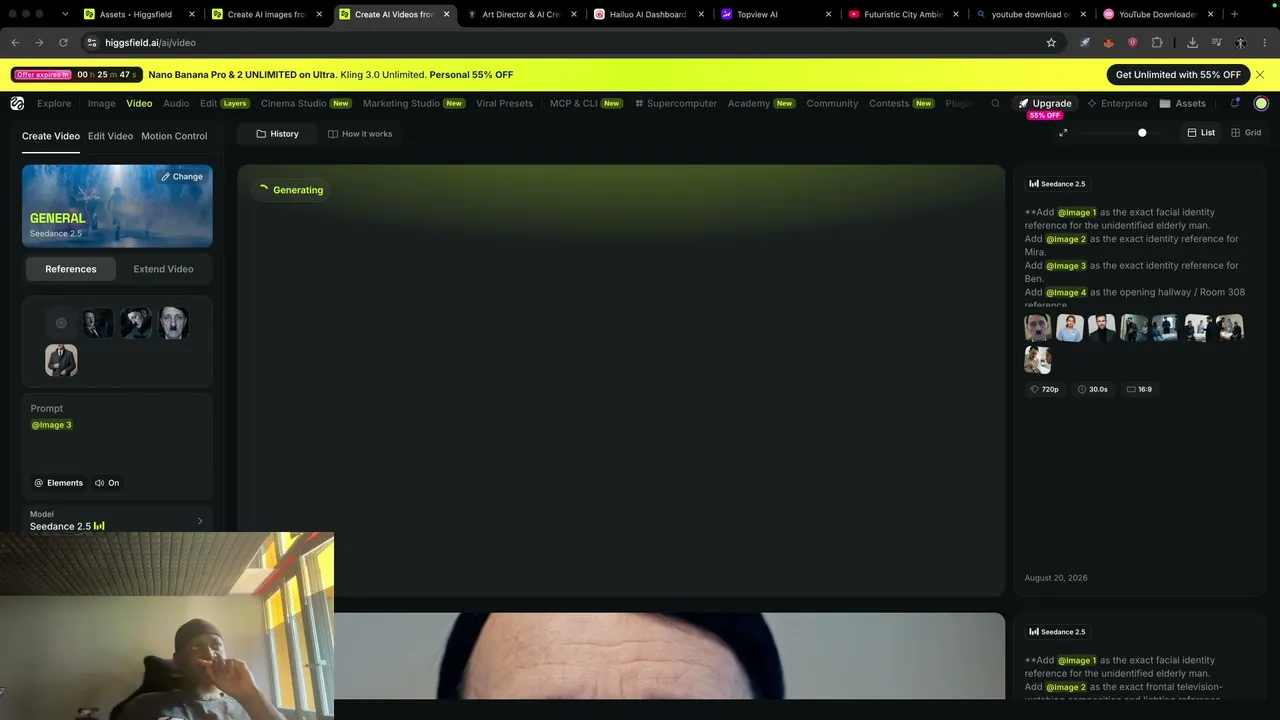Close the Assets - Higgsfield tab
Image resolution: width=1280 pixels, height=720 pixels.
(x=192, y=15)
